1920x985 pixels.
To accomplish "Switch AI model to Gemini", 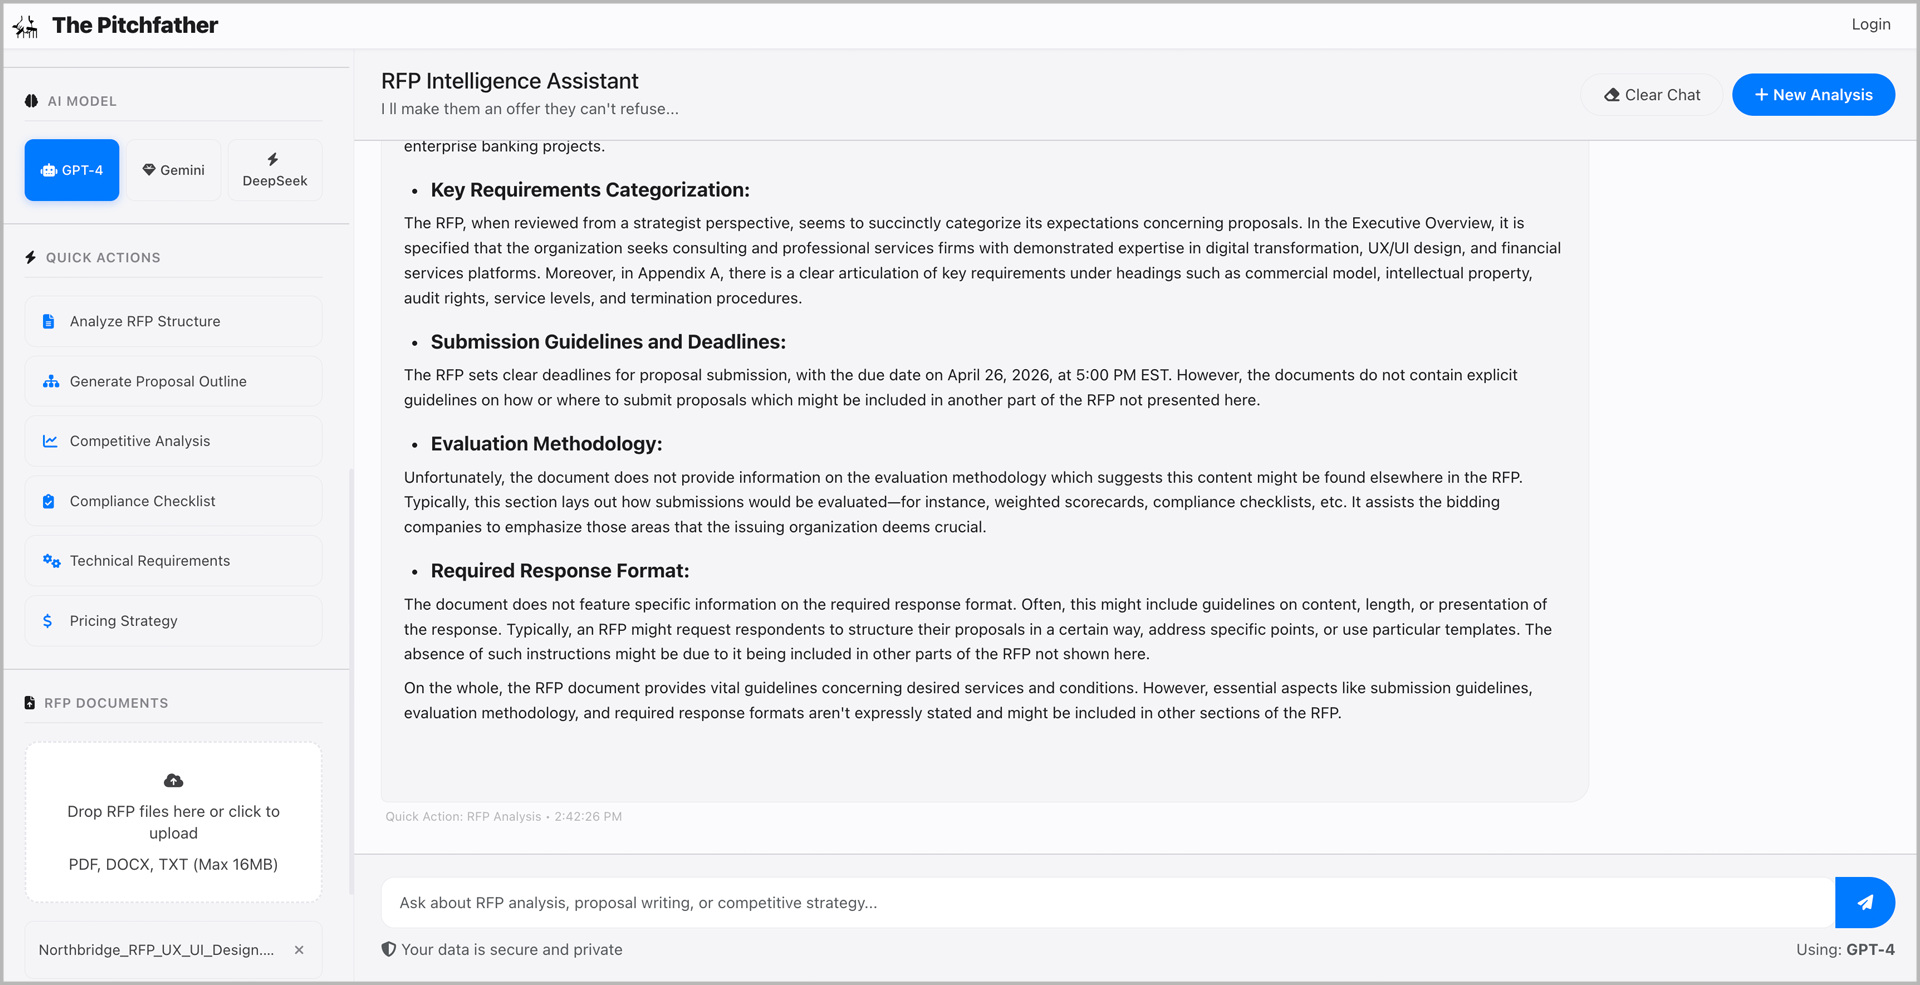I will tap(173, 170).
